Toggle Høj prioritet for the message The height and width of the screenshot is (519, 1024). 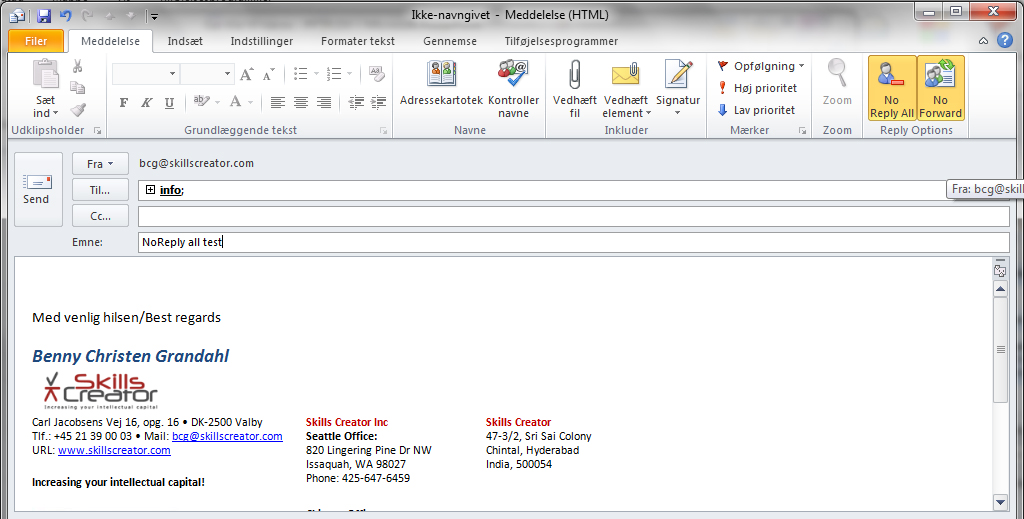pyautogui.click(x=757, y=88)
